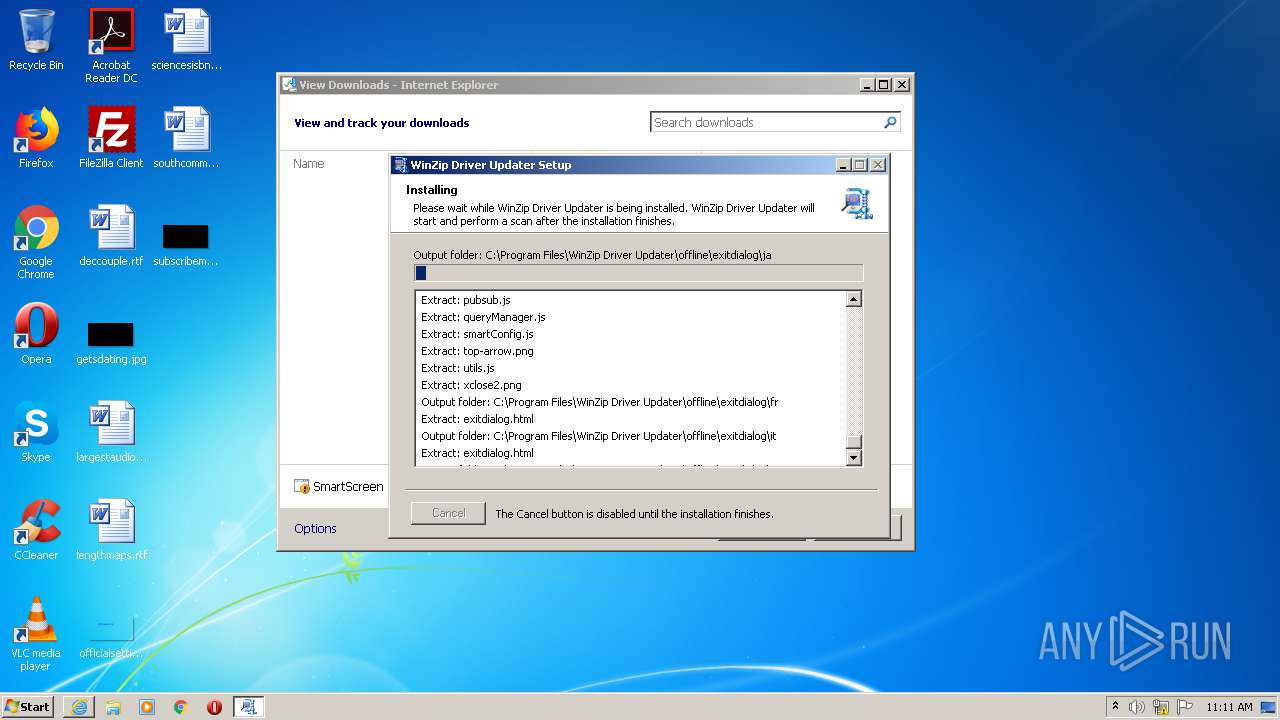Click the install log scrollbar thumb
Image resolution: width=1280 pixels, height=720 pixels.
(x=853, y=442)
